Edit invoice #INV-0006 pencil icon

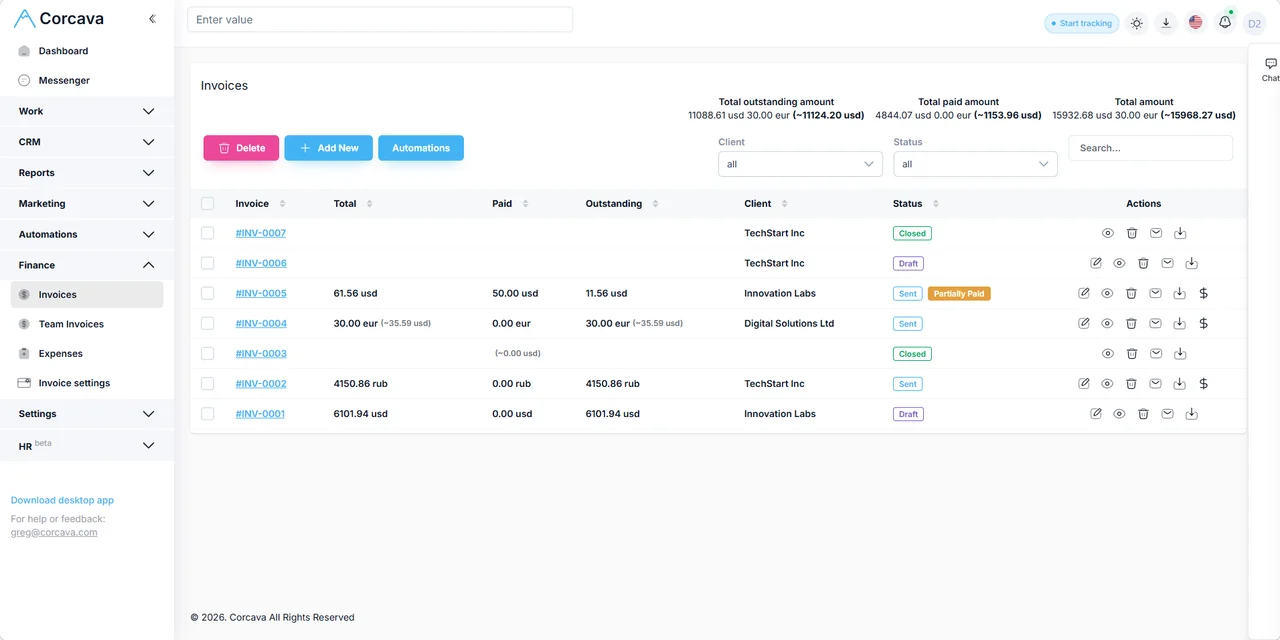(1096, 263)
